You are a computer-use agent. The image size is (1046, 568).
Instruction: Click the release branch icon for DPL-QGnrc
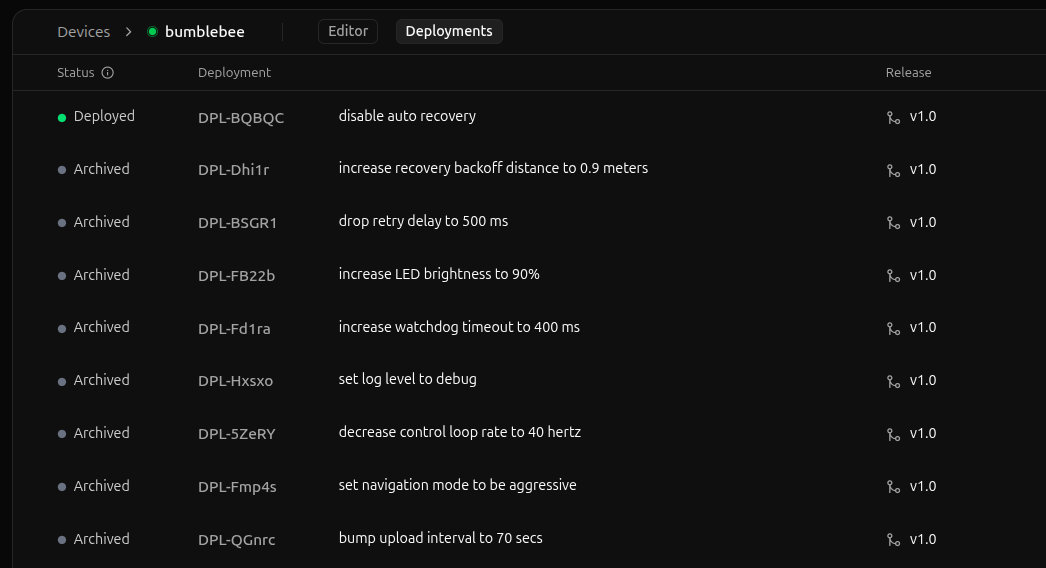tap(893, 540)
